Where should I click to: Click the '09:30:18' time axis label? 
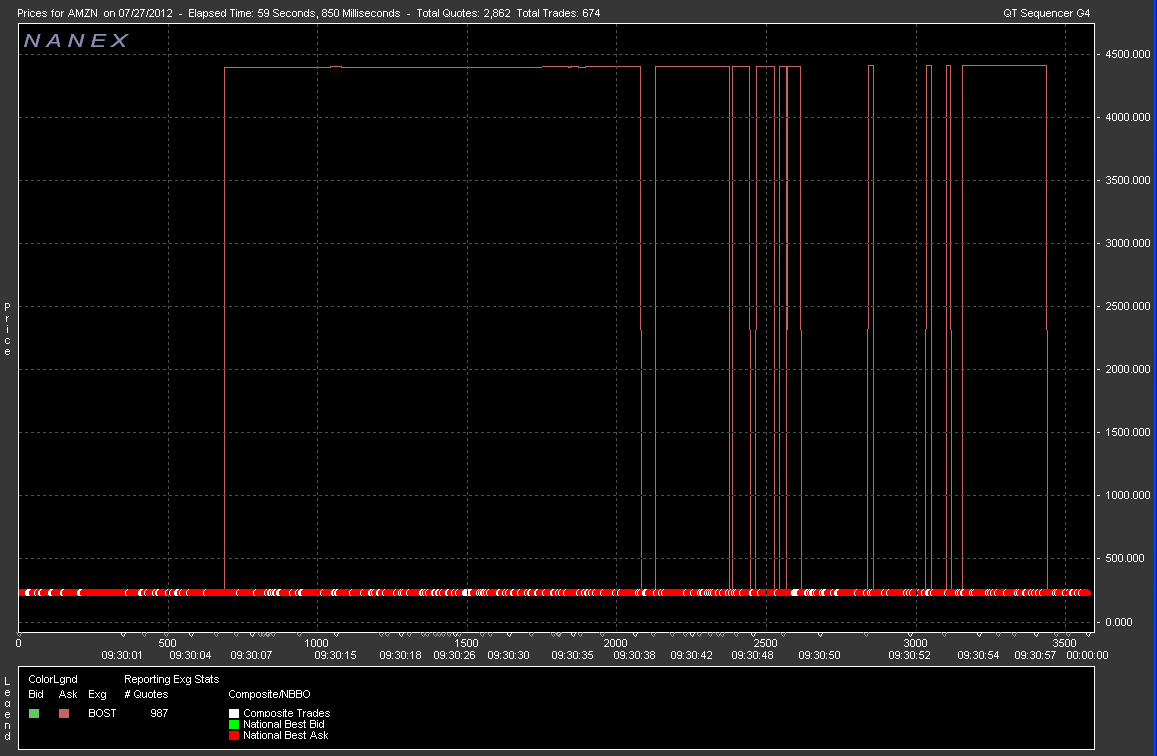[x=400, y=655]
